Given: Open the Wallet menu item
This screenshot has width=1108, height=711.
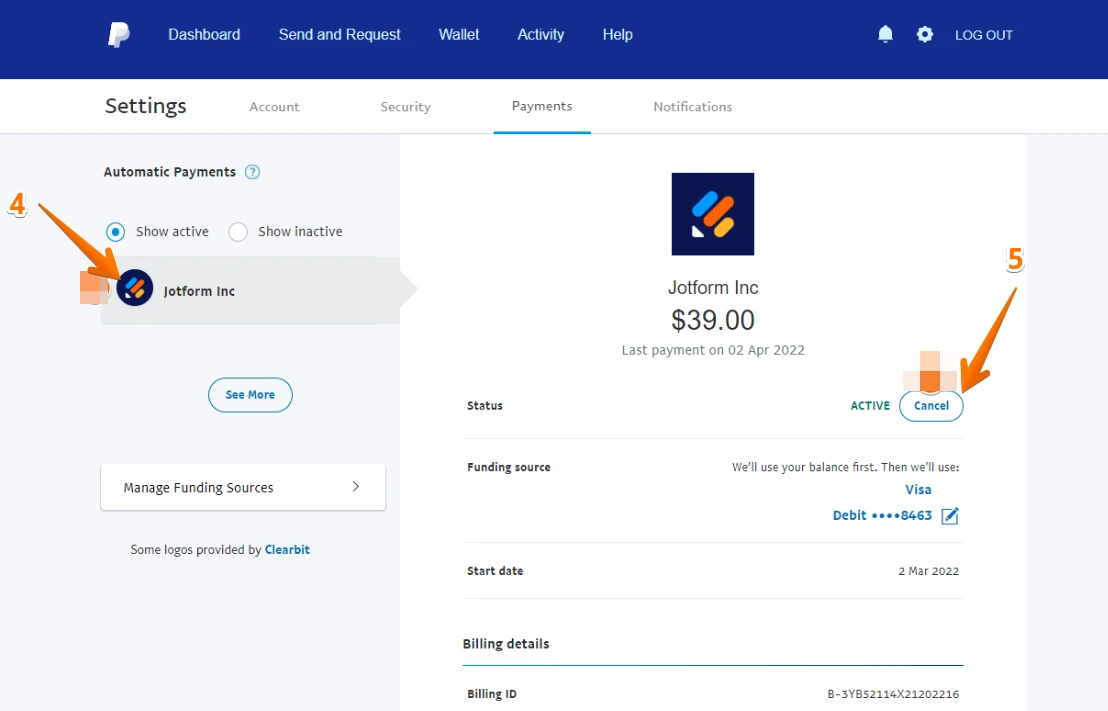Looking at the screenshot, I should pyautogui.click(x=459, y=34).
